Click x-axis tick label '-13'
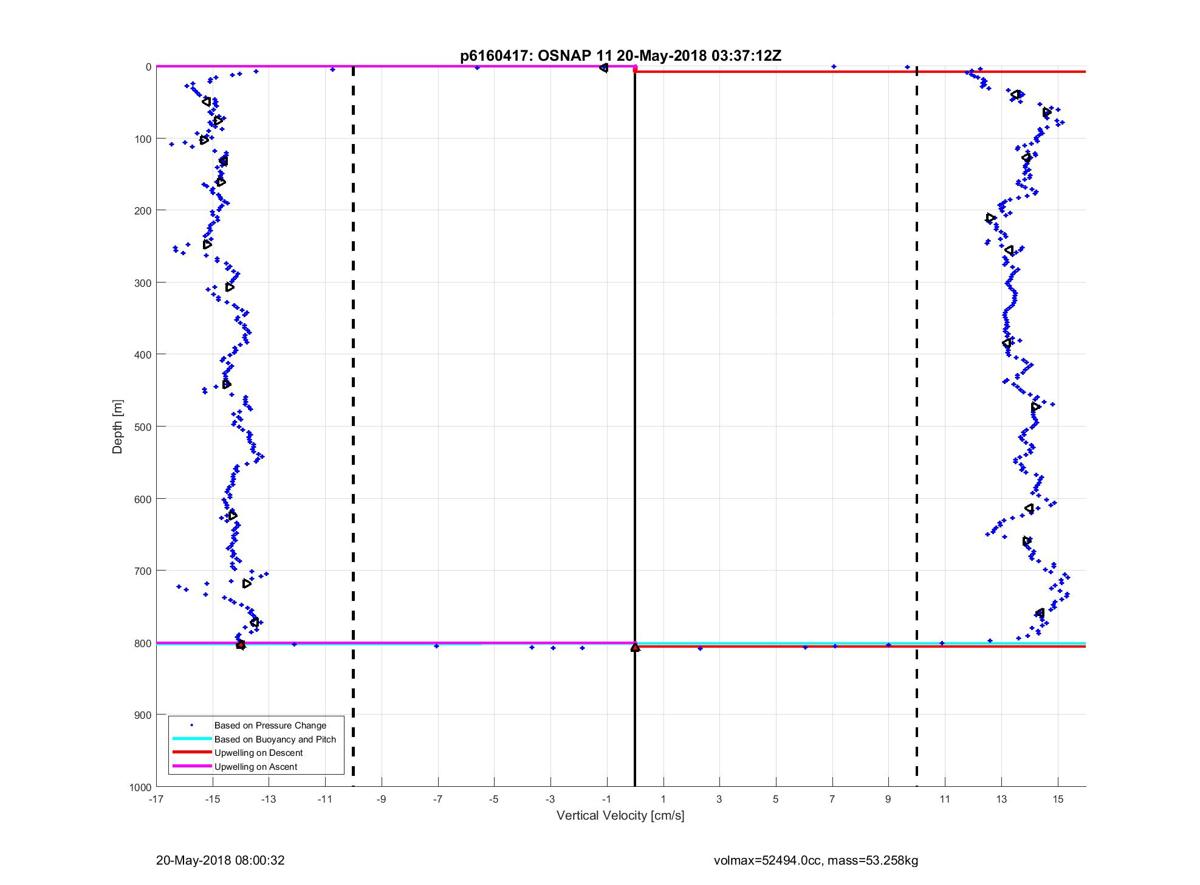This screenshot has width=1200, height=885. pyautogui.click(x=268, y=799)
